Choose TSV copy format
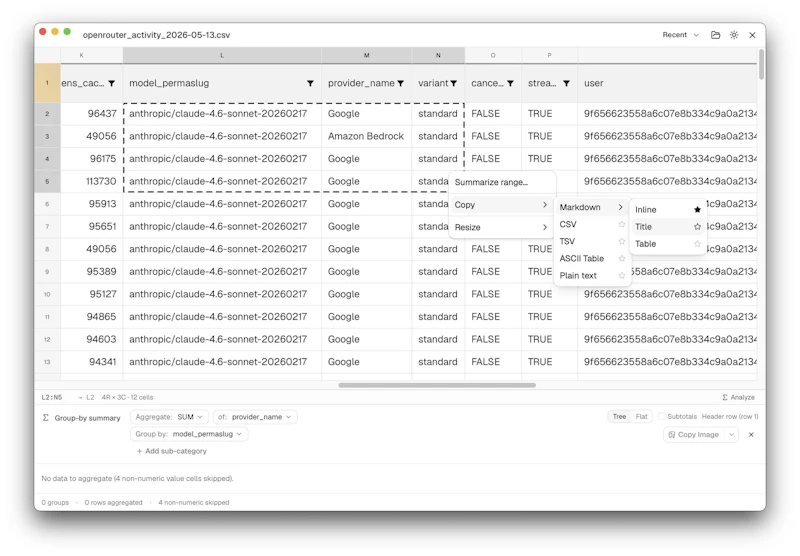Screen dimensions: 800x556 (x=591, y=241)
